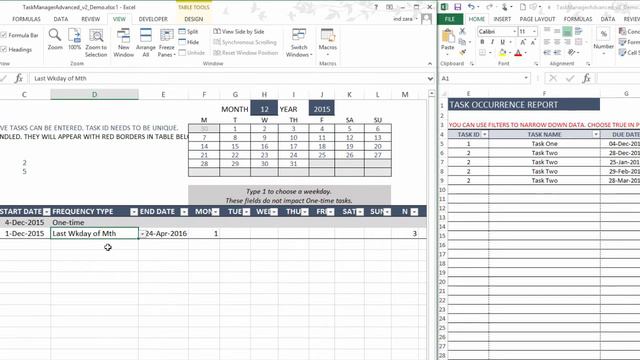Image resolution: width=640 pixels, height=360 pixels.
Task: Select column D header in left window
Action: click(94, 94)
